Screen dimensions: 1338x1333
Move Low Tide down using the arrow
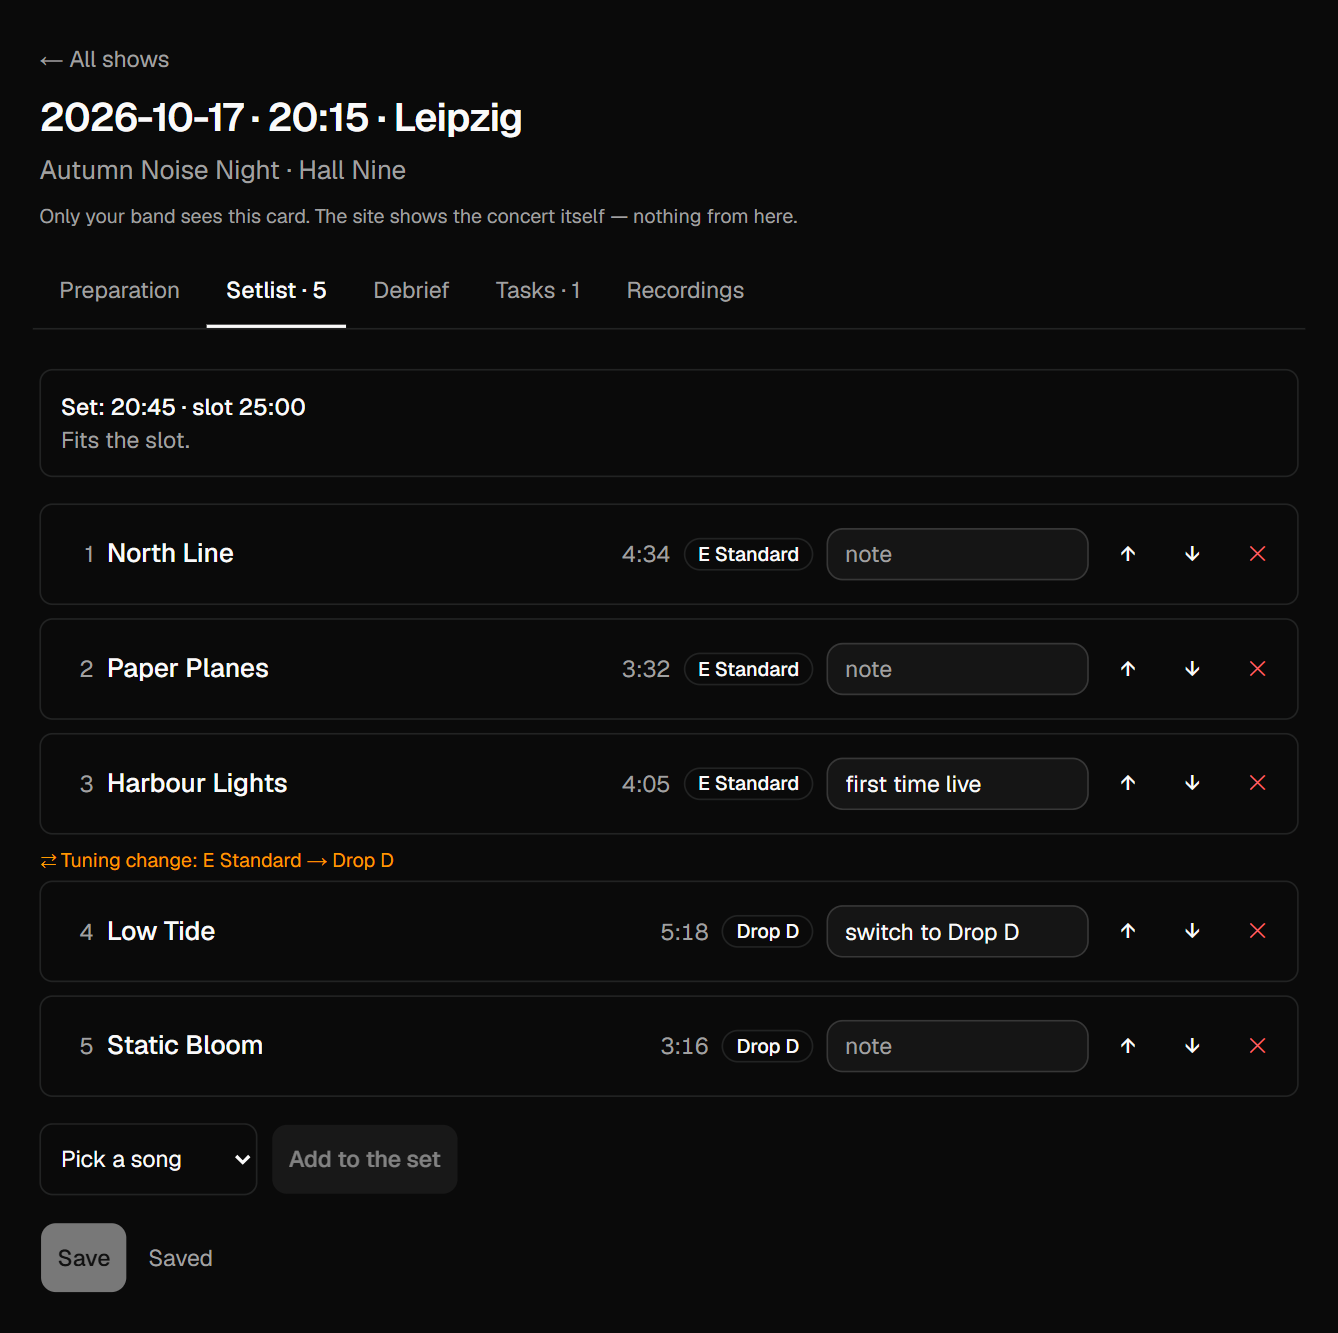click(1192, 931)
